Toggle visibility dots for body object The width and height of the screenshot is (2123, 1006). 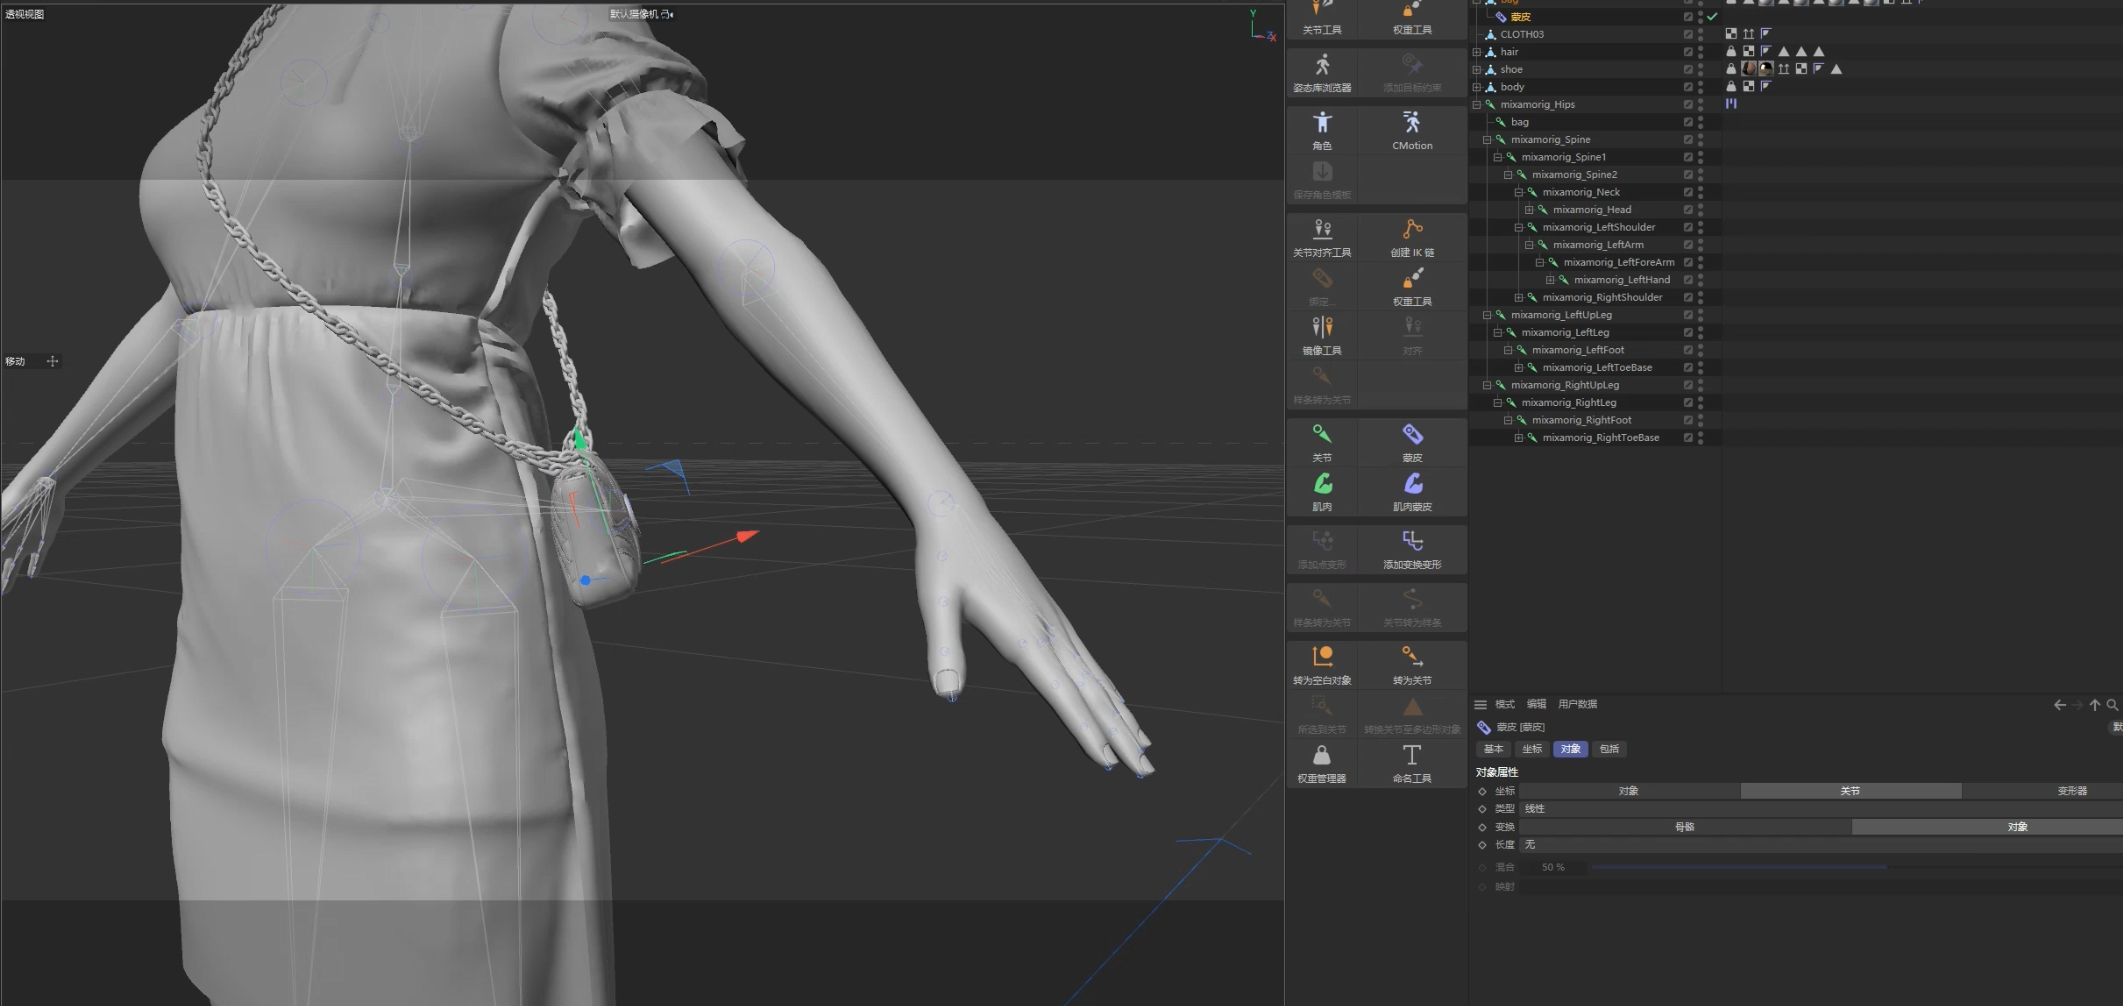coord(1700,87)
